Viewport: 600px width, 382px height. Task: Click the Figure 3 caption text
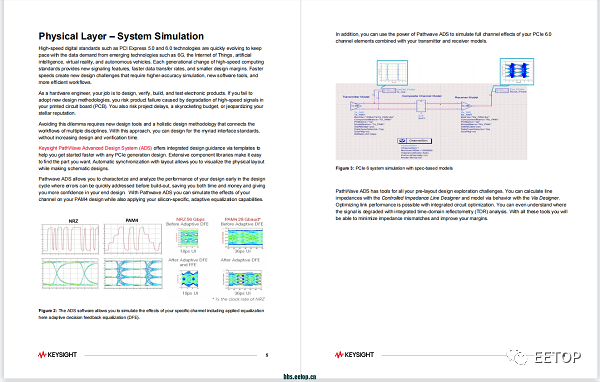click(394, 168)
